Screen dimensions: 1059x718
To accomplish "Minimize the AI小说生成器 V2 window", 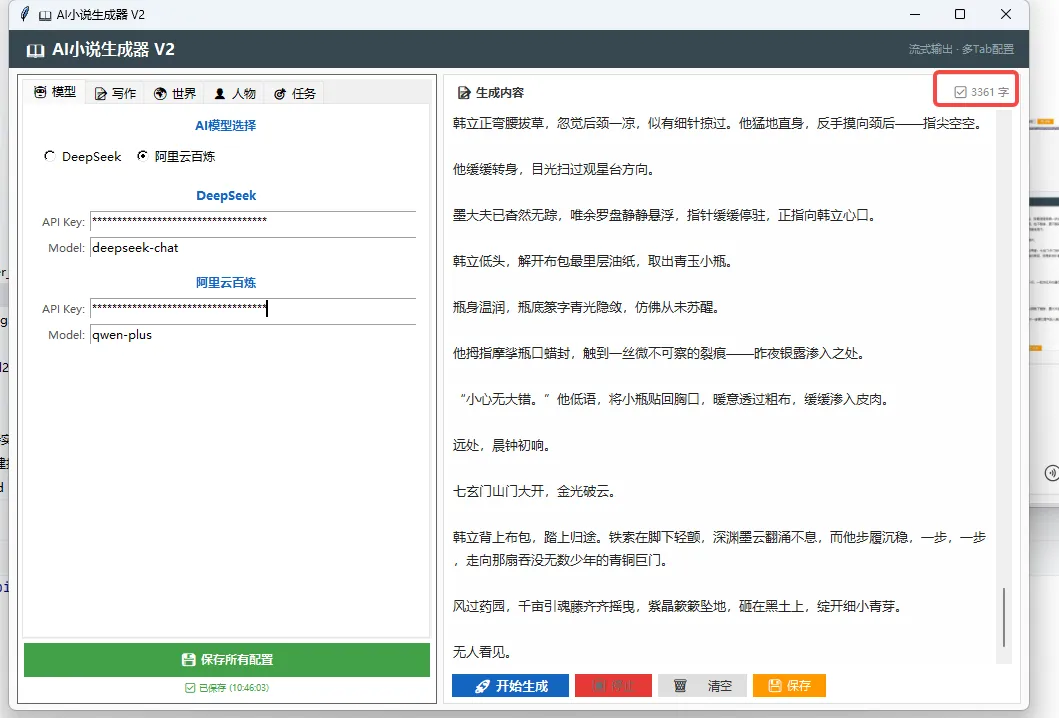I will [915, 14].
